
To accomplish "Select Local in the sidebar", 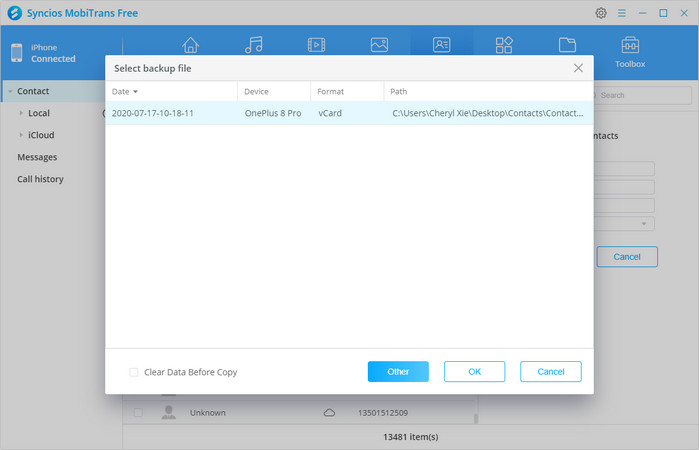I will point(39,113).
